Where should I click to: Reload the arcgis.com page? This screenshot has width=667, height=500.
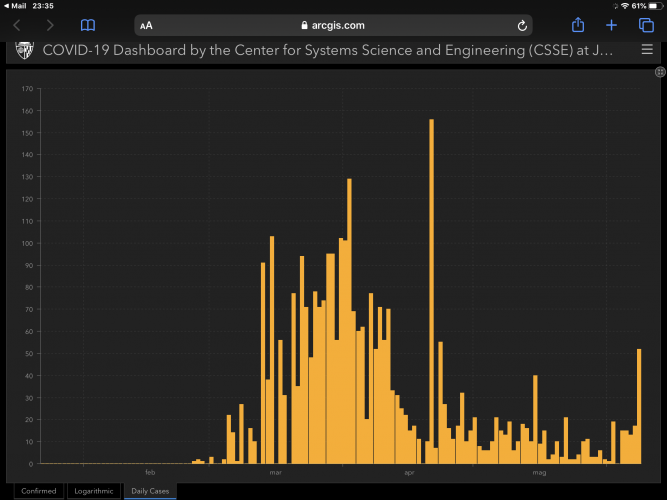522,25
